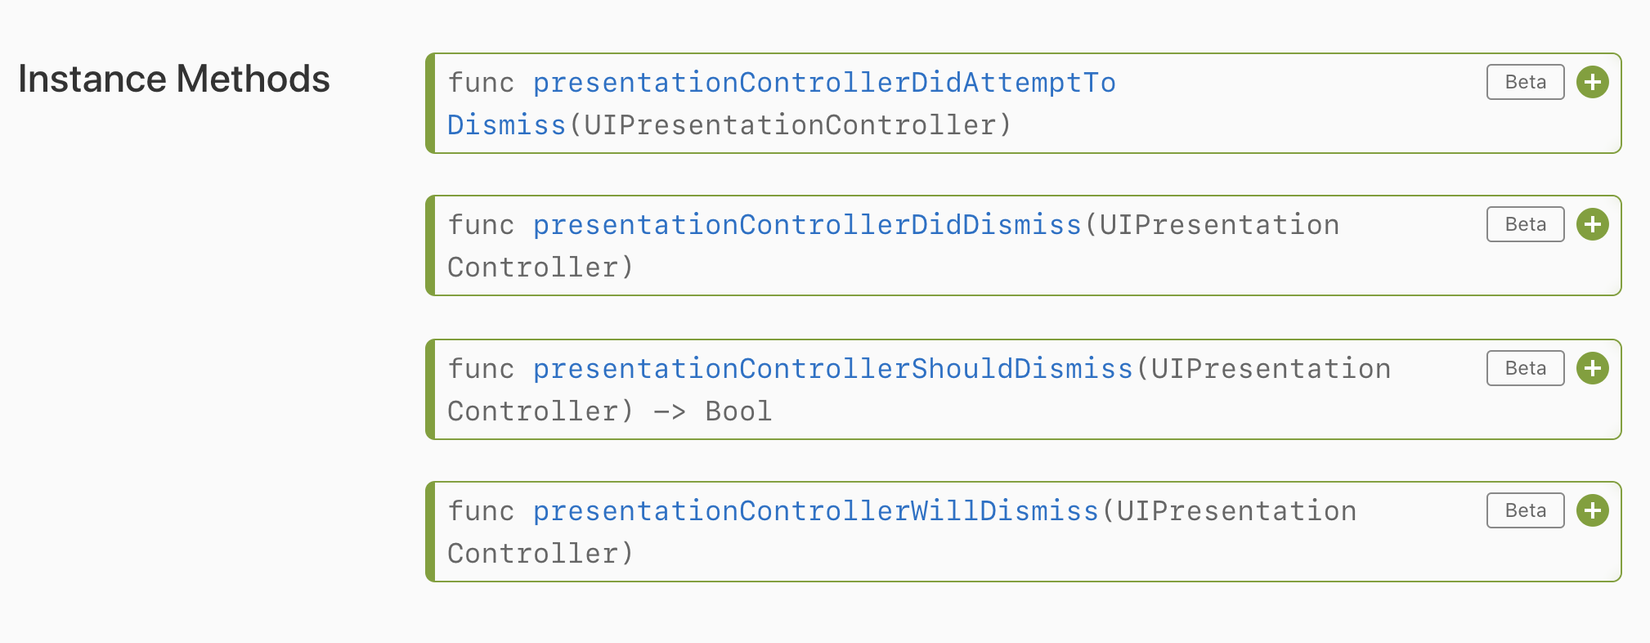
Task: Open the presentationControllerDidDismiss method link
Action: pos(806,224)
